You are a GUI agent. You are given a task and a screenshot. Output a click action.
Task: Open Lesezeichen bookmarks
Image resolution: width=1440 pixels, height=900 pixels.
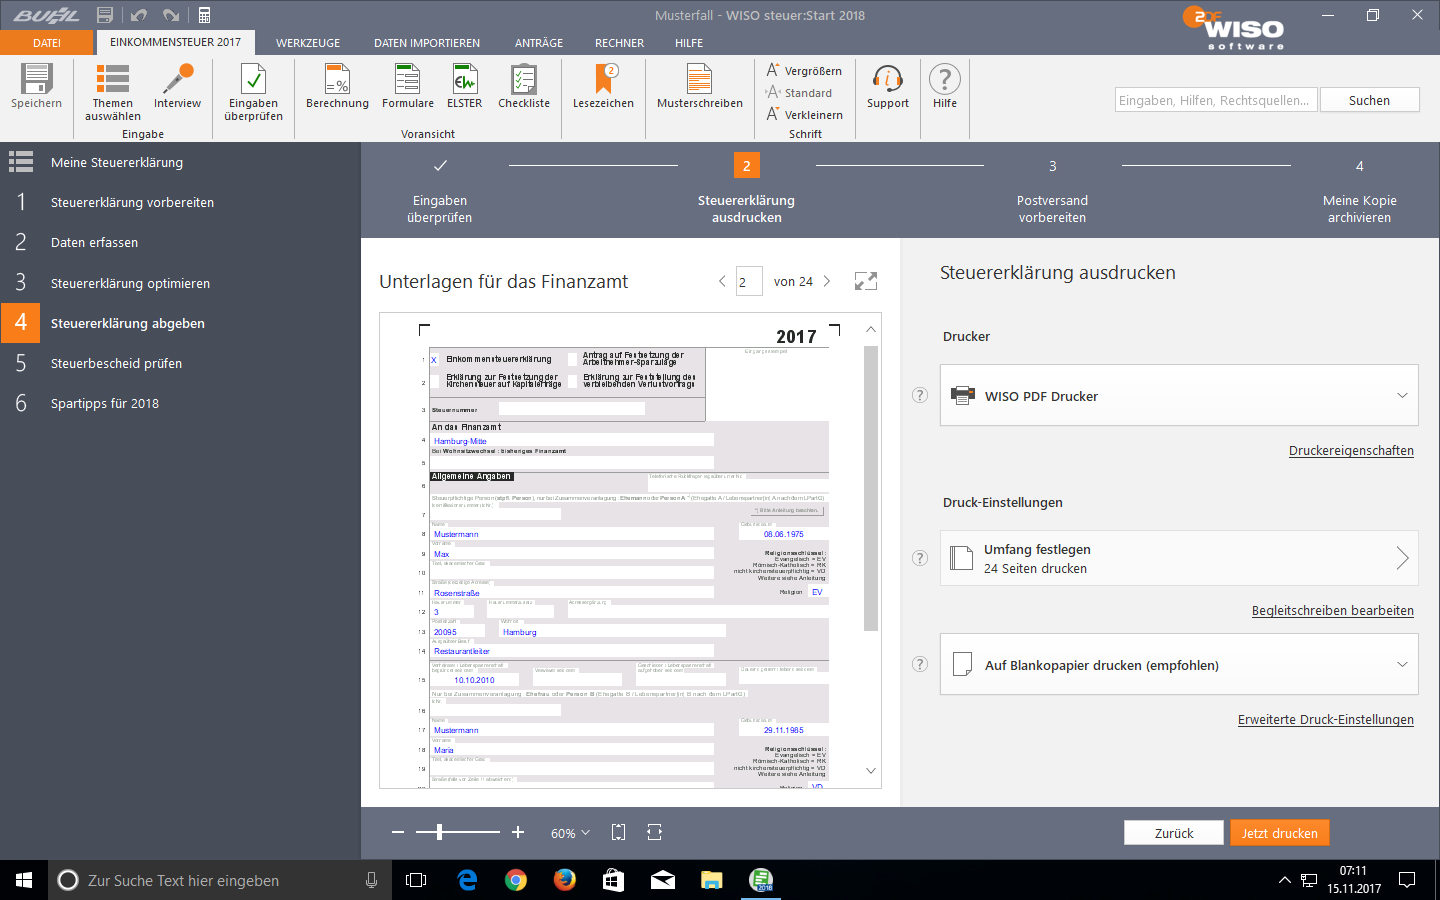tap(603, 87)
